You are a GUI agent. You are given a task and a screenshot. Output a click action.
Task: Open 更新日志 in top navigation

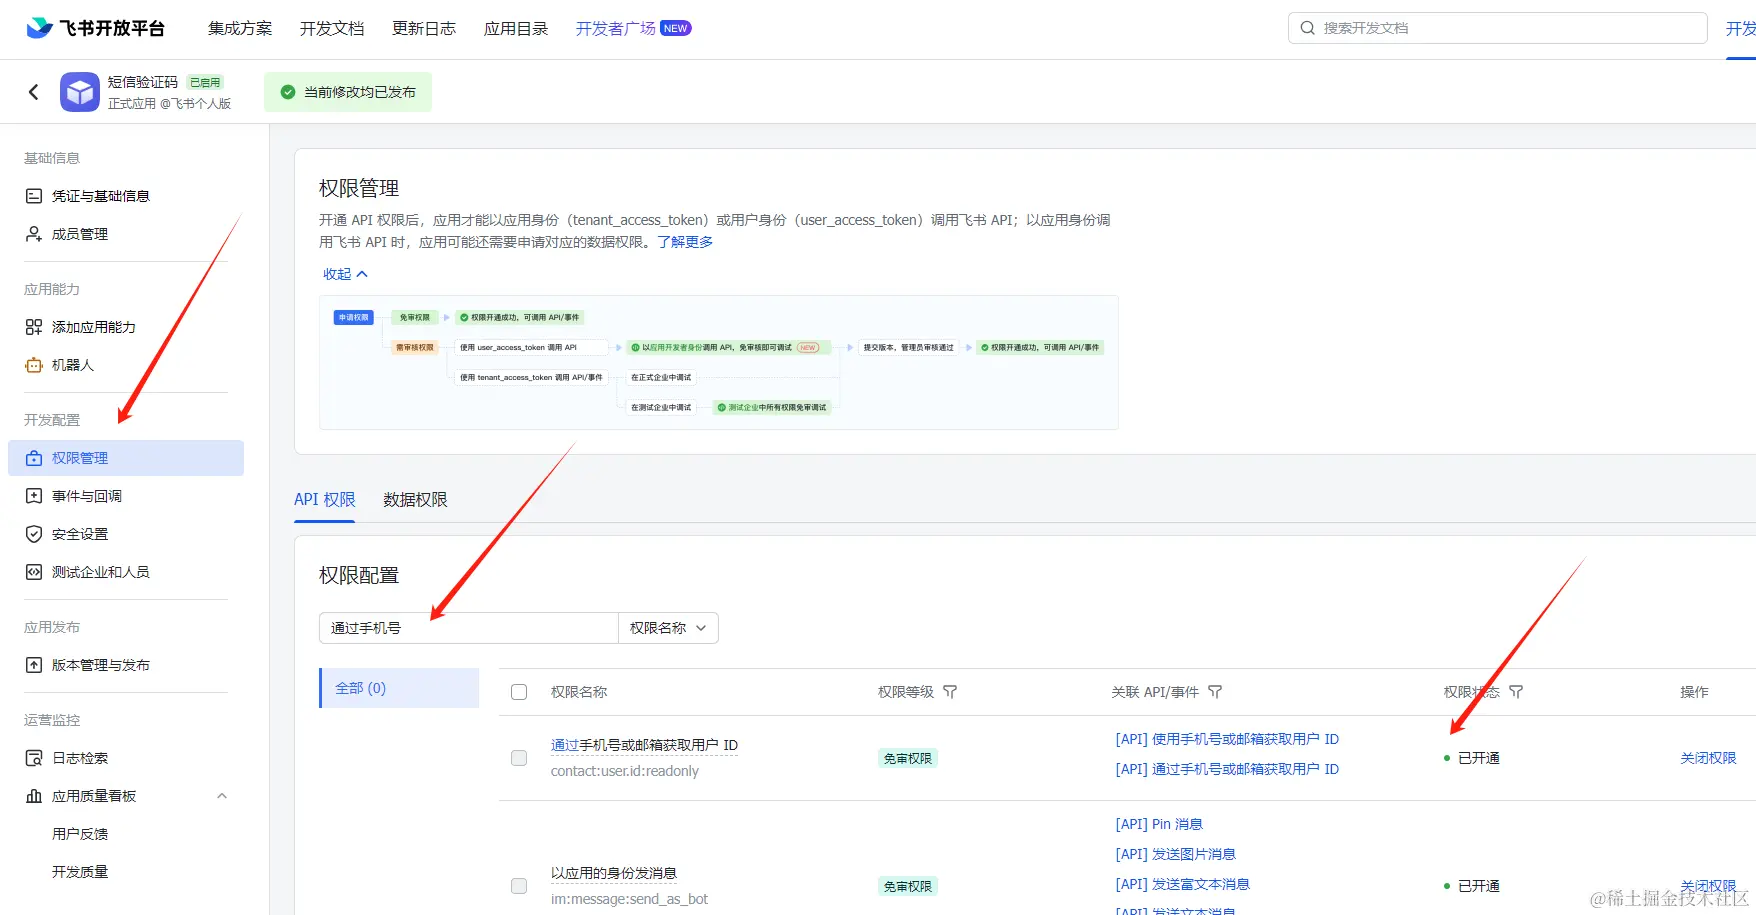point(424,28)
